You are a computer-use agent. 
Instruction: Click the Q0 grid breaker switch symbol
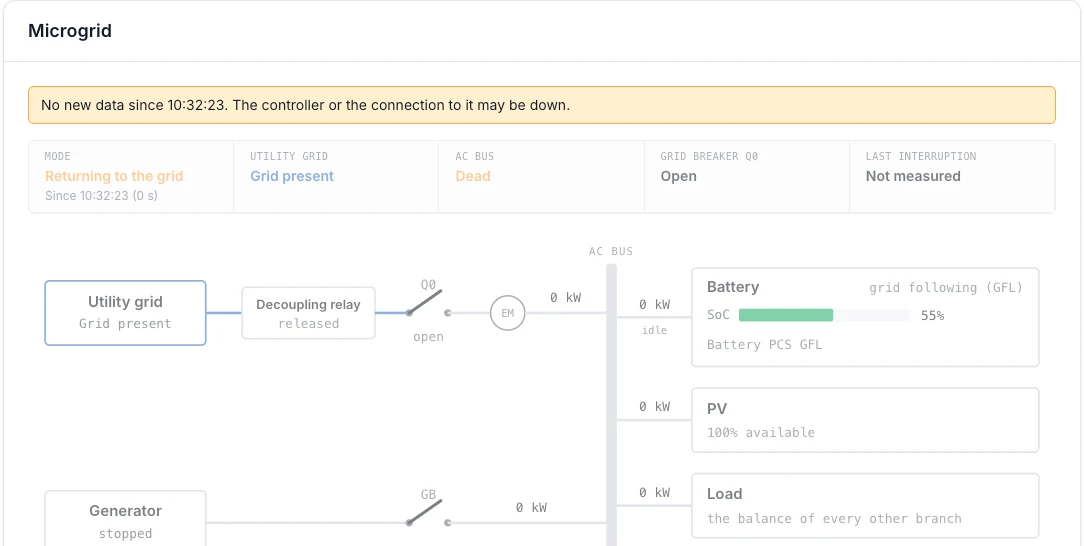coord(428,304)
